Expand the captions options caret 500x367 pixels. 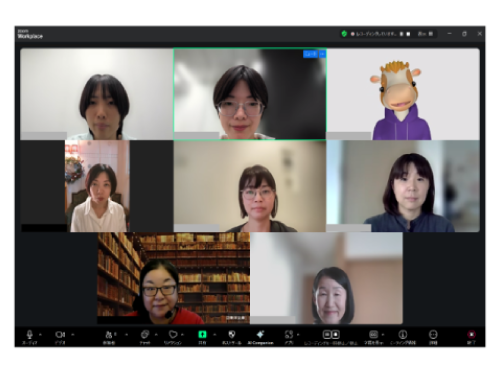(383, 334)
